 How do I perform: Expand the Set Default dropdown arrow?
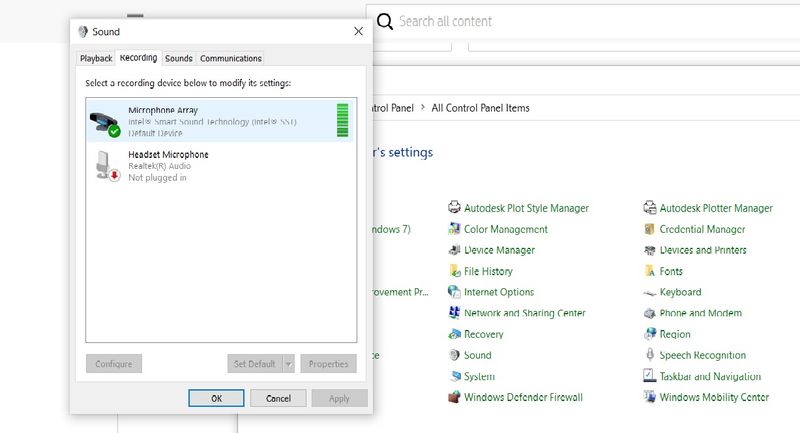click(288, 364)
